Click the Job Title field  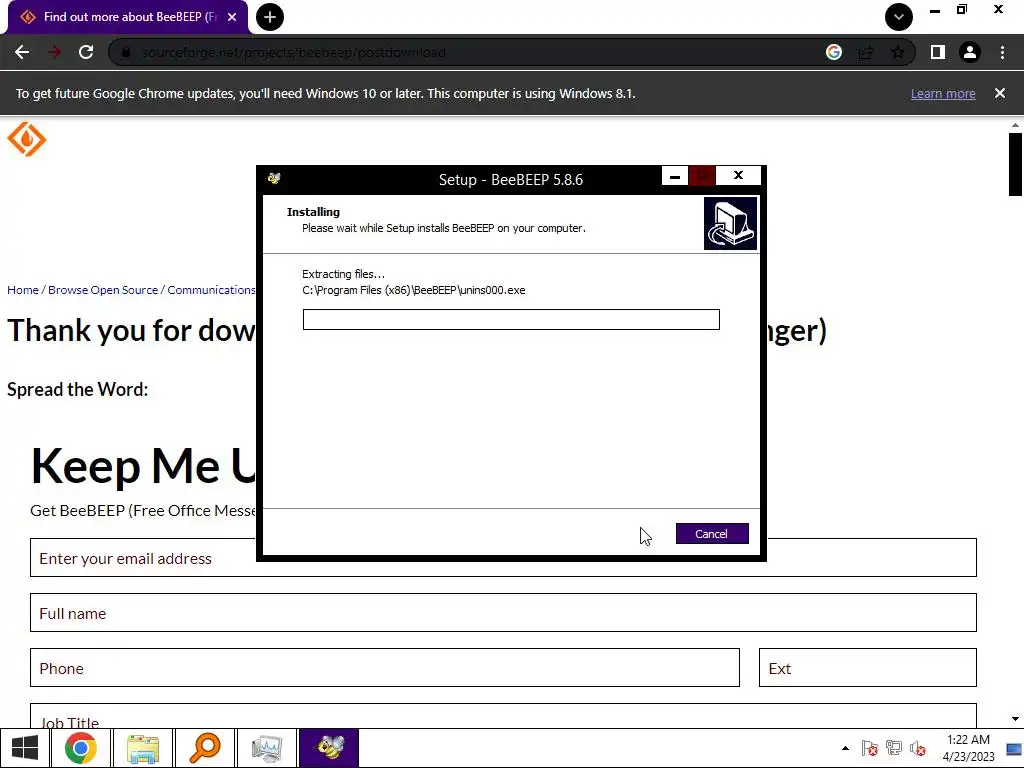tap(503, 716)
